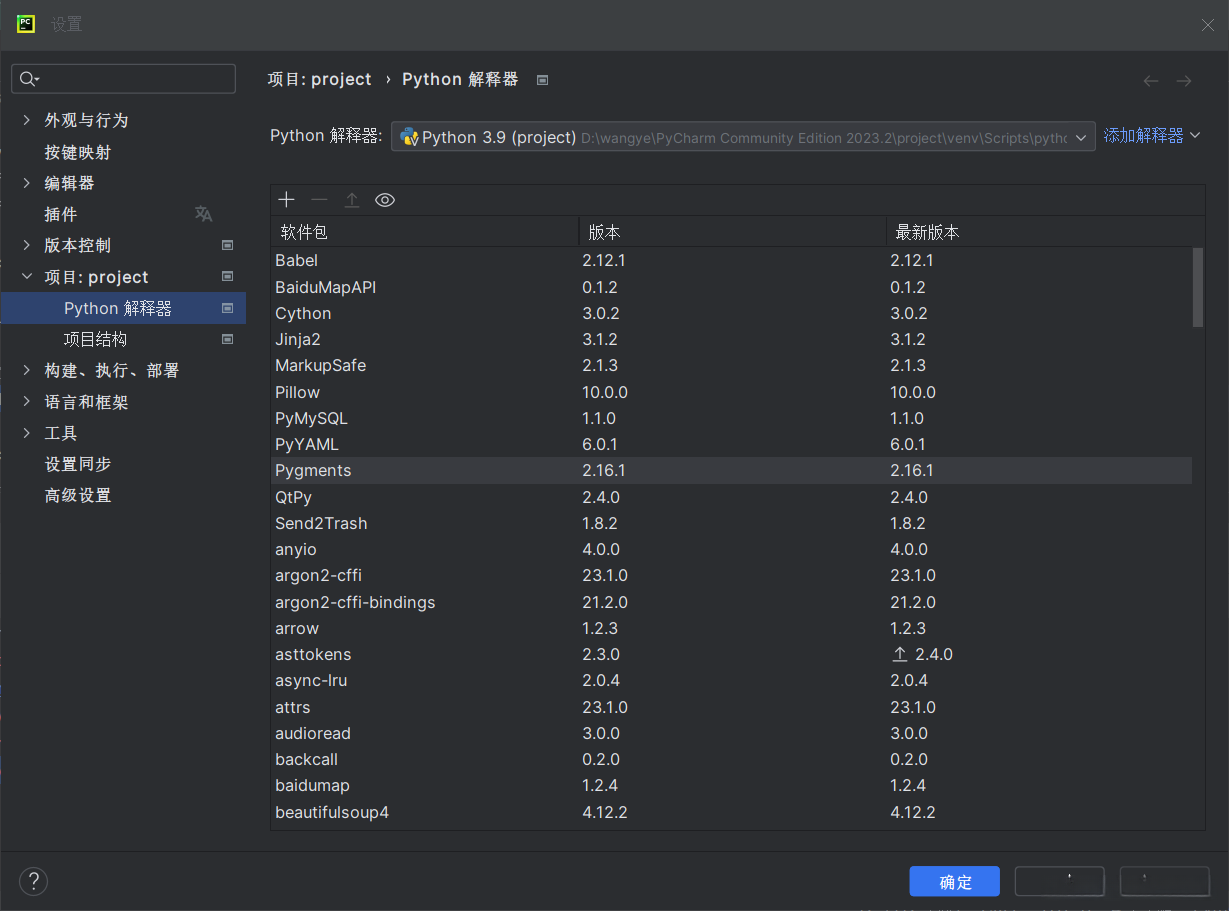This screenshot has width=1229, height=911.
Task: Open 添加解释器 dropdown link
Action: [1152, 135]
